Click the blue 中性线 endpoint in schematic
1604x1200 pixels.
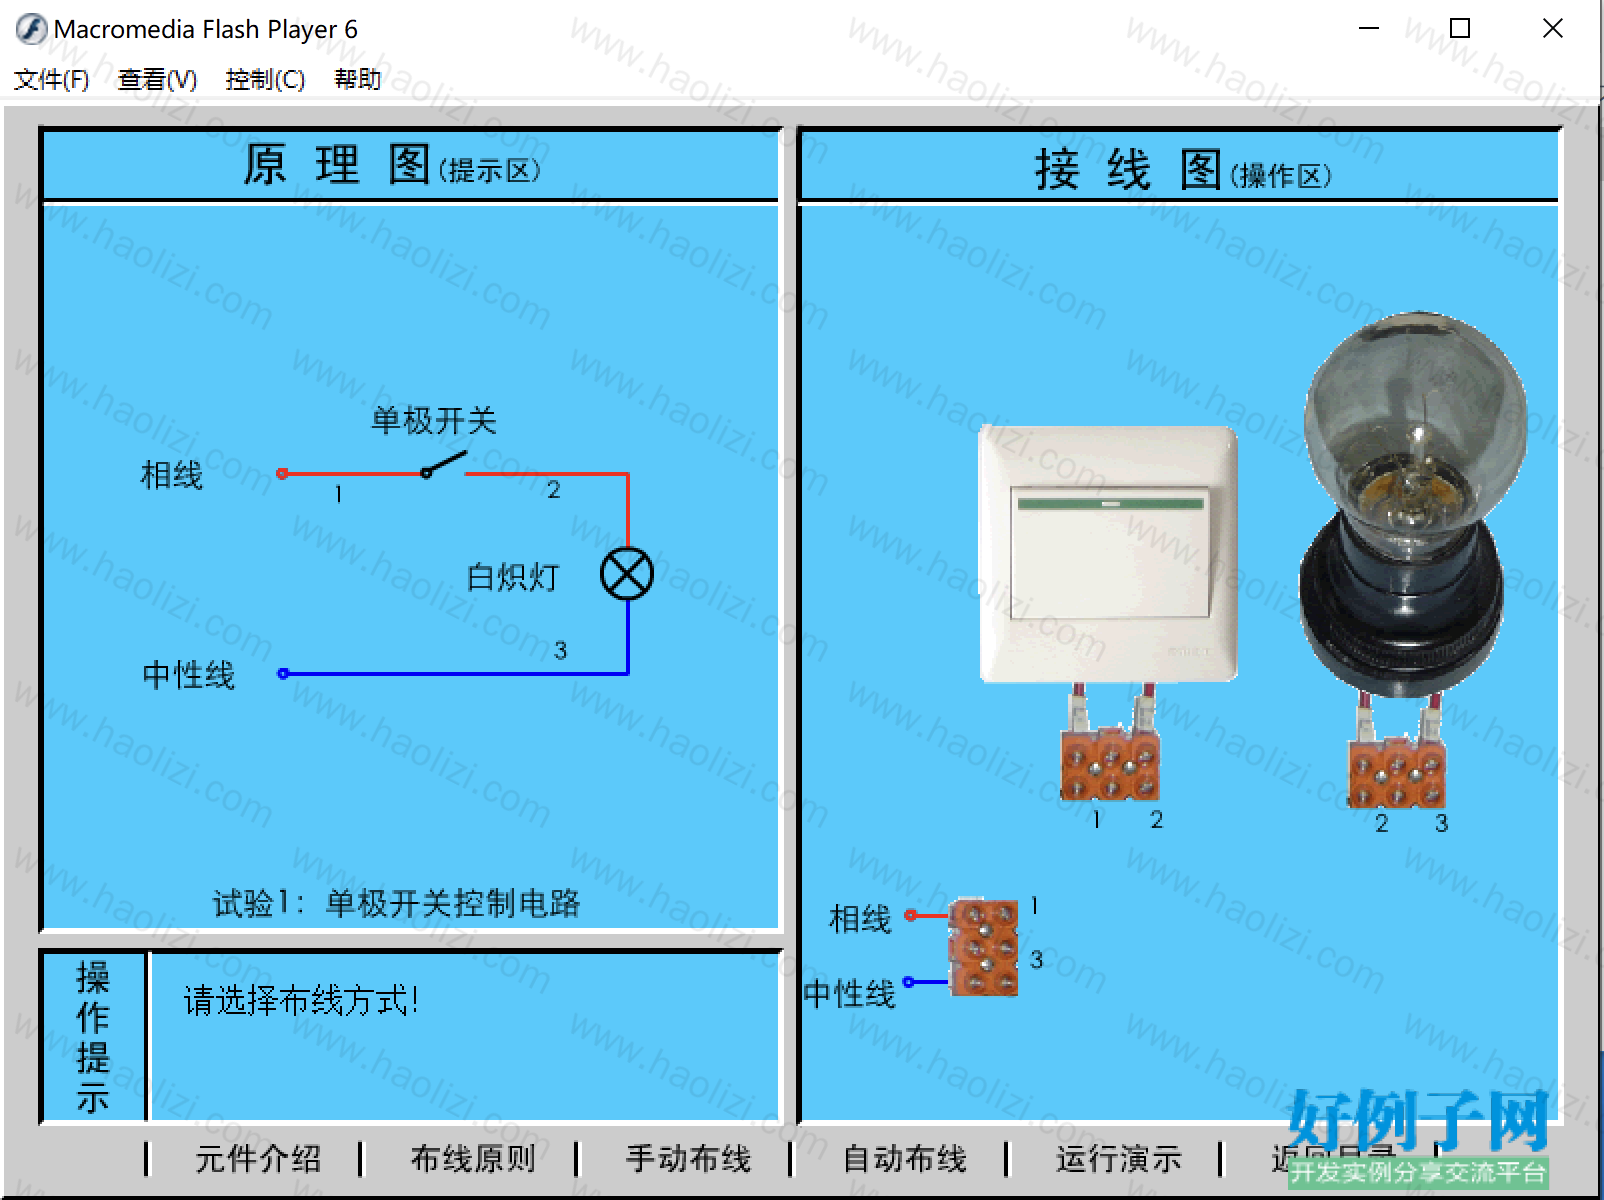[283, 674]
